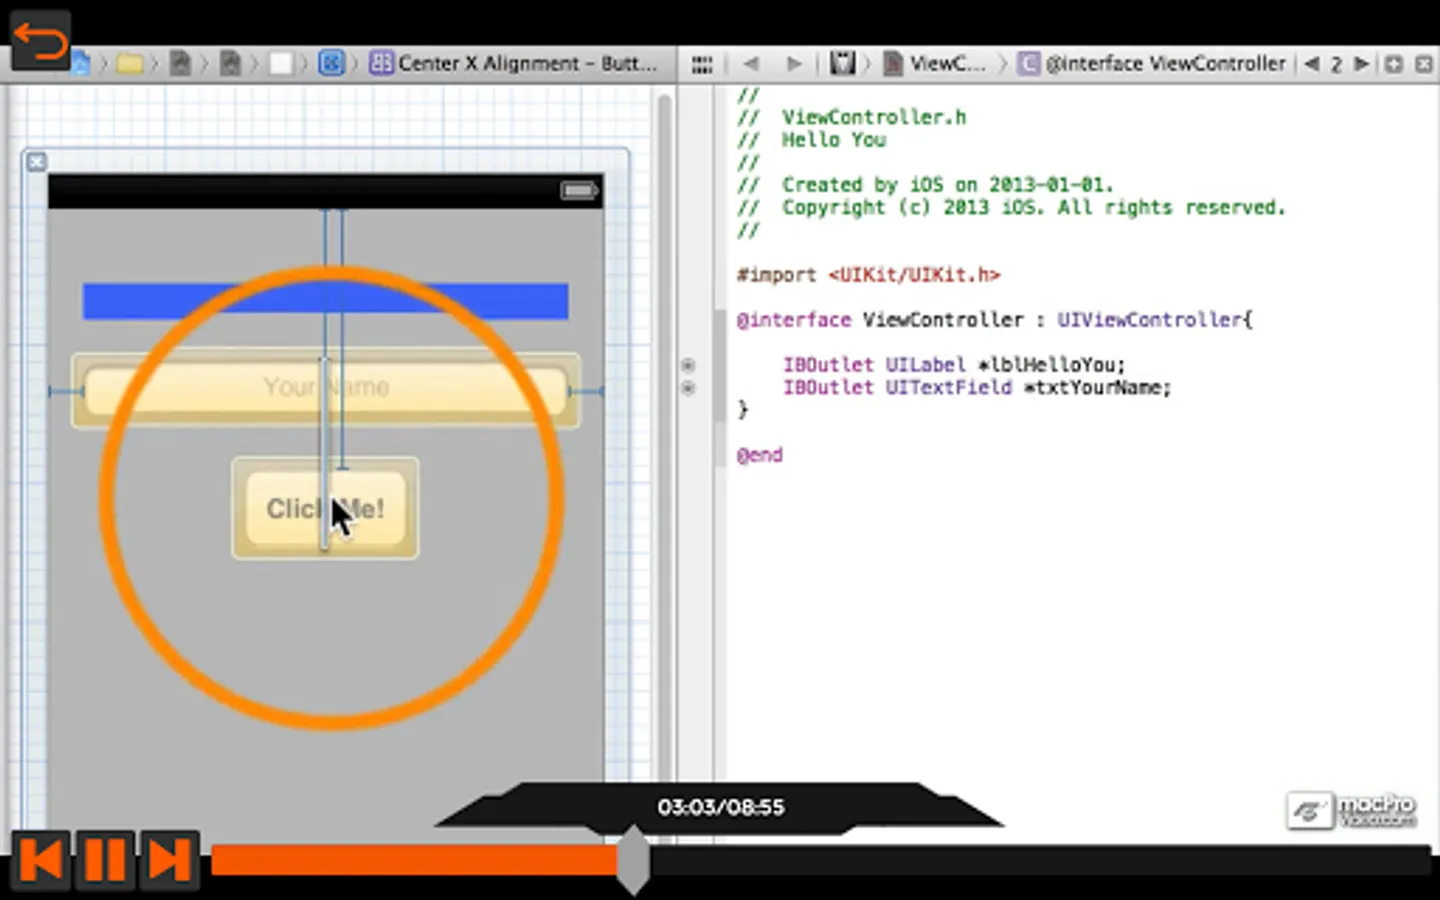Viewport: 1440px width, 900px height.
Task: Click the counterpart file right arrow
Action: 1362,63
